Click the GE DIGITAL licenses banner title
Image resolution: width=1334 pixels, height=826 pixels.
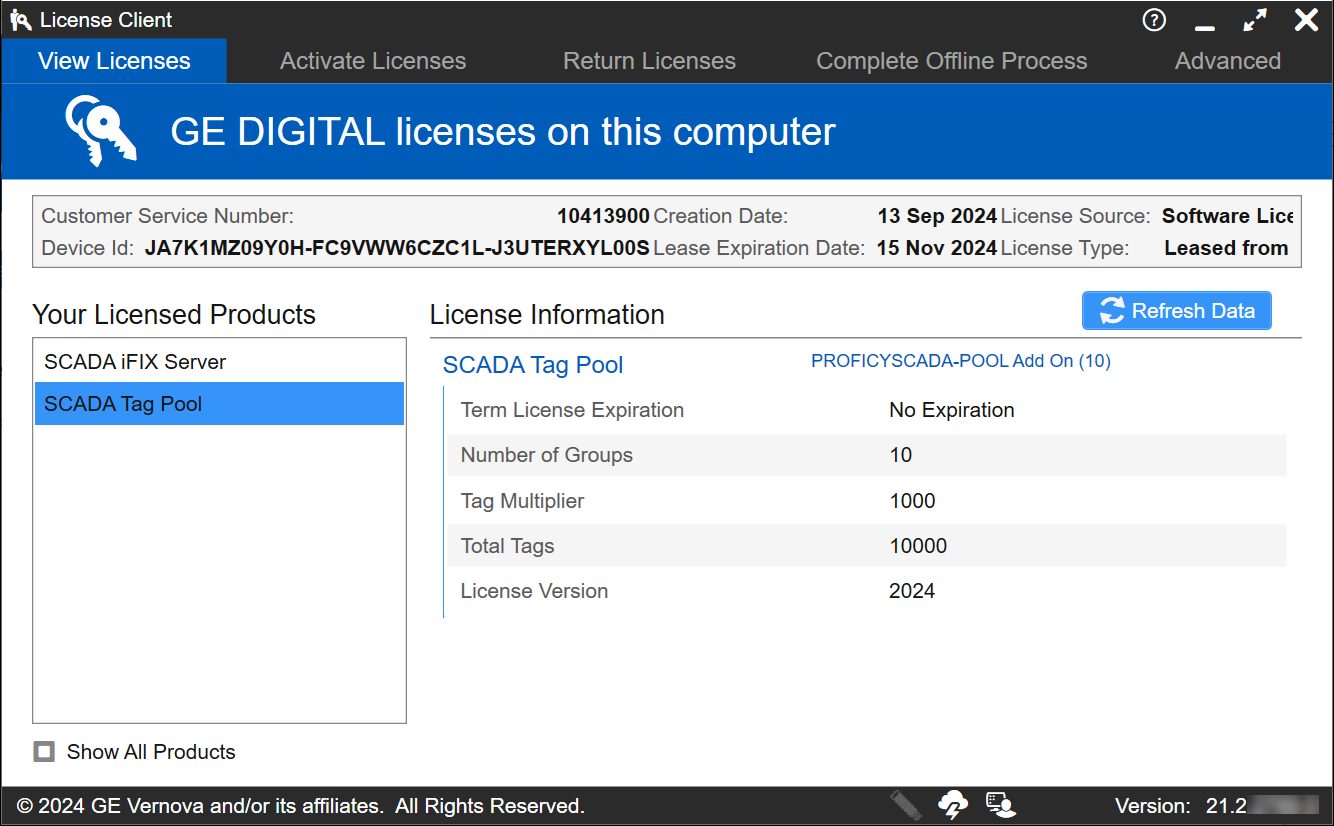click(x=503, y=132)
